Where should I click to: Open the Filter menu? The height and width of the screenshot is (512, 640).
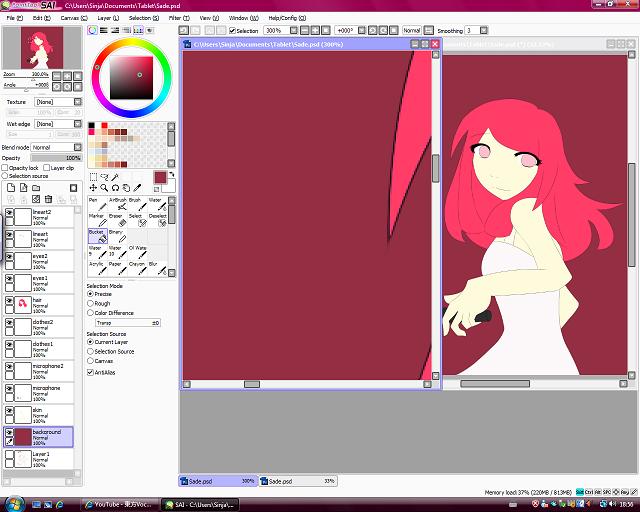click(176, 18)
